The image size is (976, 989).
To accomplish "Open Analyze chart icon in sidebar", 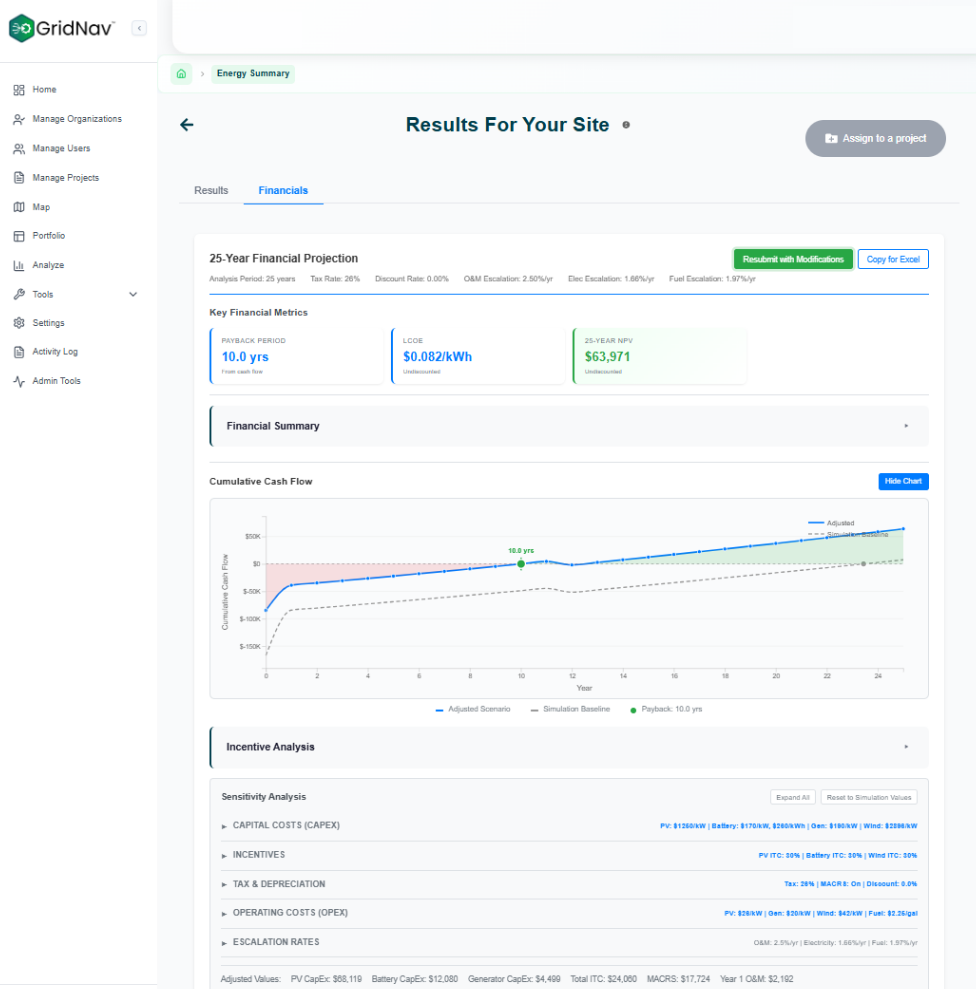I will 18,265.
